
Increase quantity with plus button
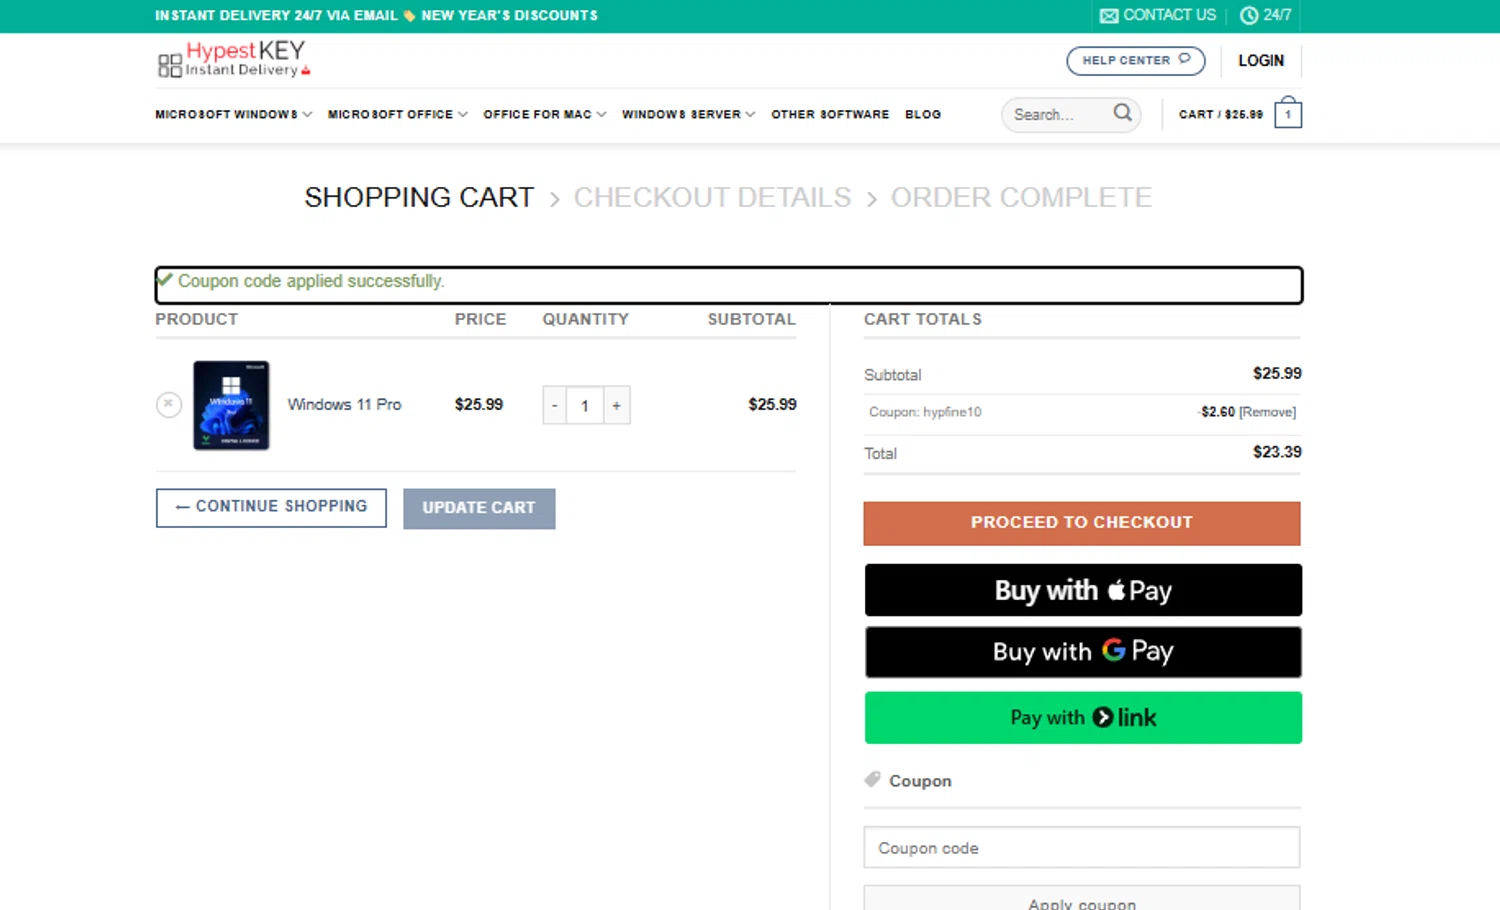[617, 405]
